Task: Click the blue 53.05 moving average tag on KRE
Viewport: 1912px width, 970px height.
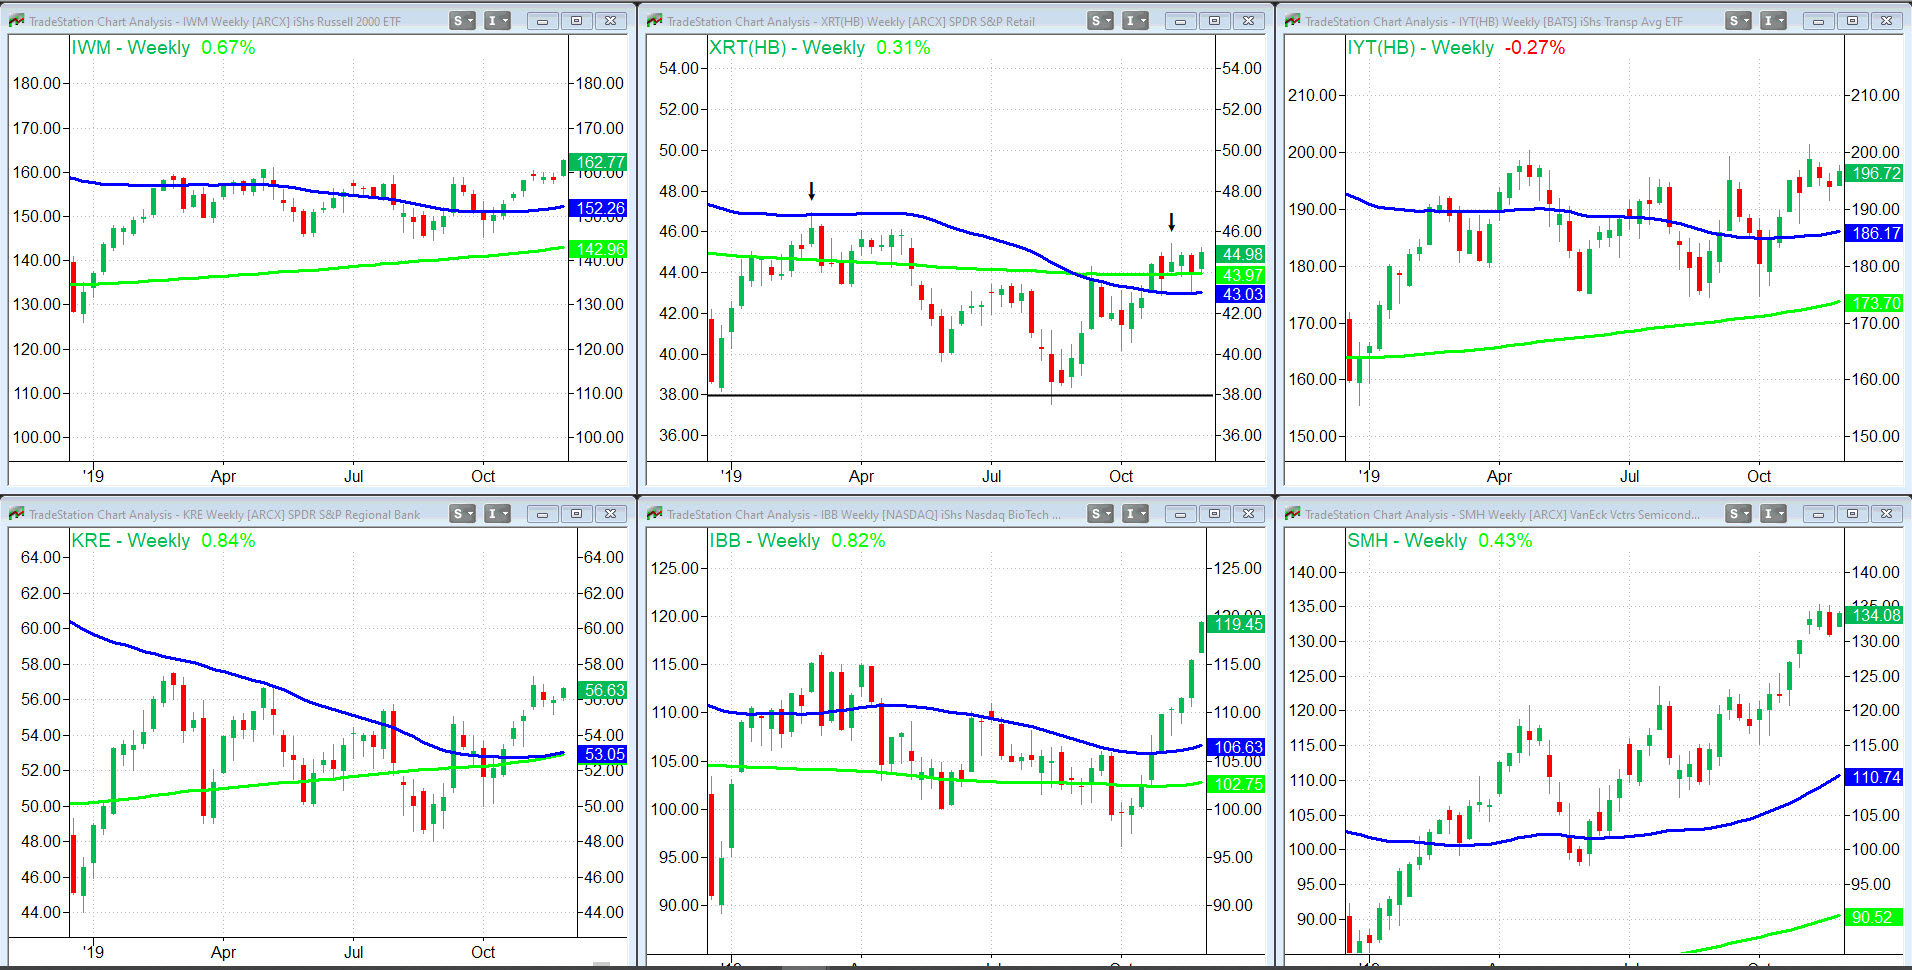Action: click(x=604, y=754)
